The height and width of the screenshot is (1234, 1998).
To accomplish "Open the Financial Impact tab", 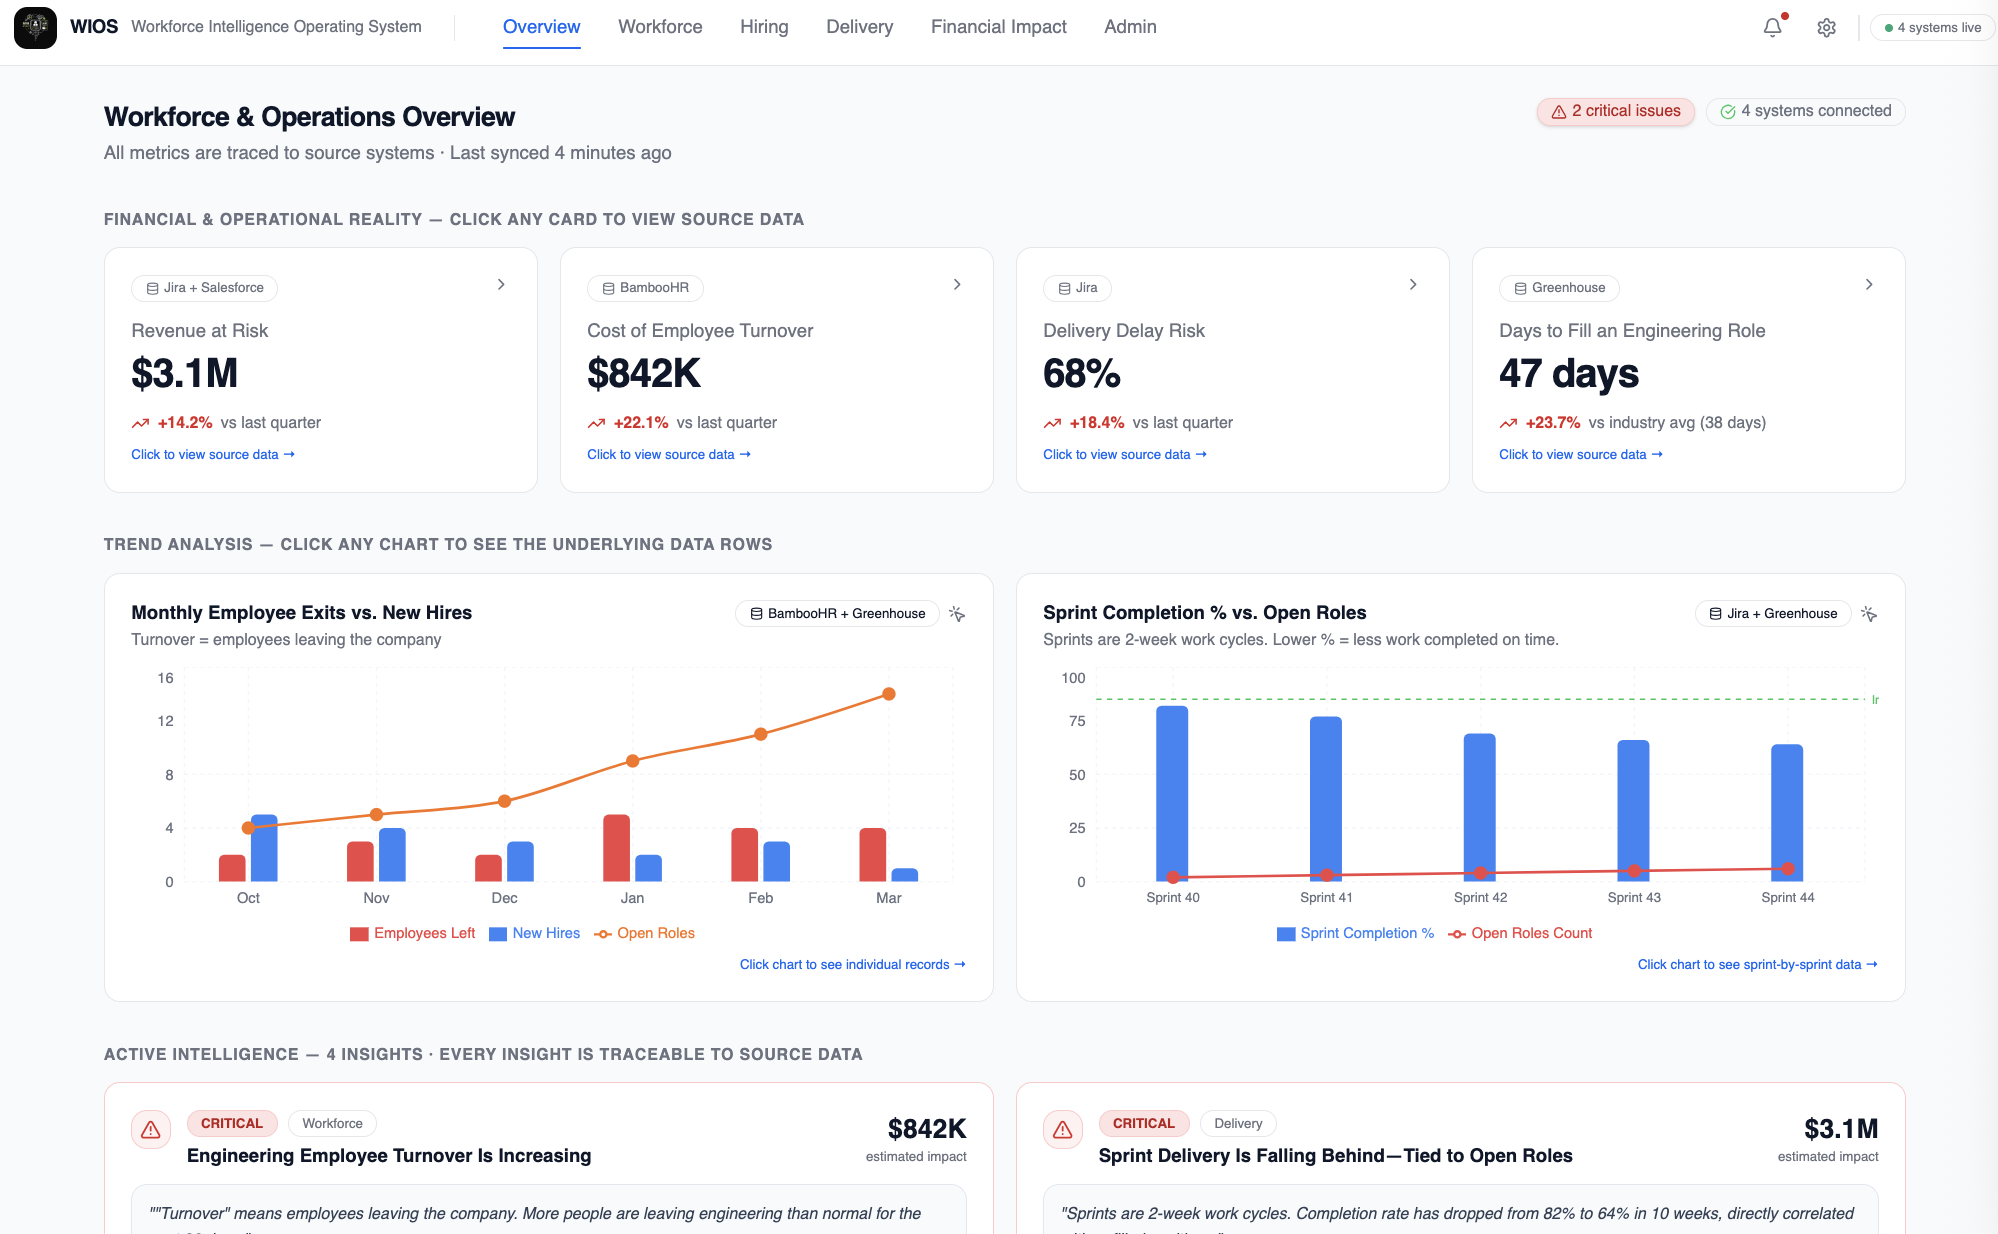I will (x=998, y=27).
